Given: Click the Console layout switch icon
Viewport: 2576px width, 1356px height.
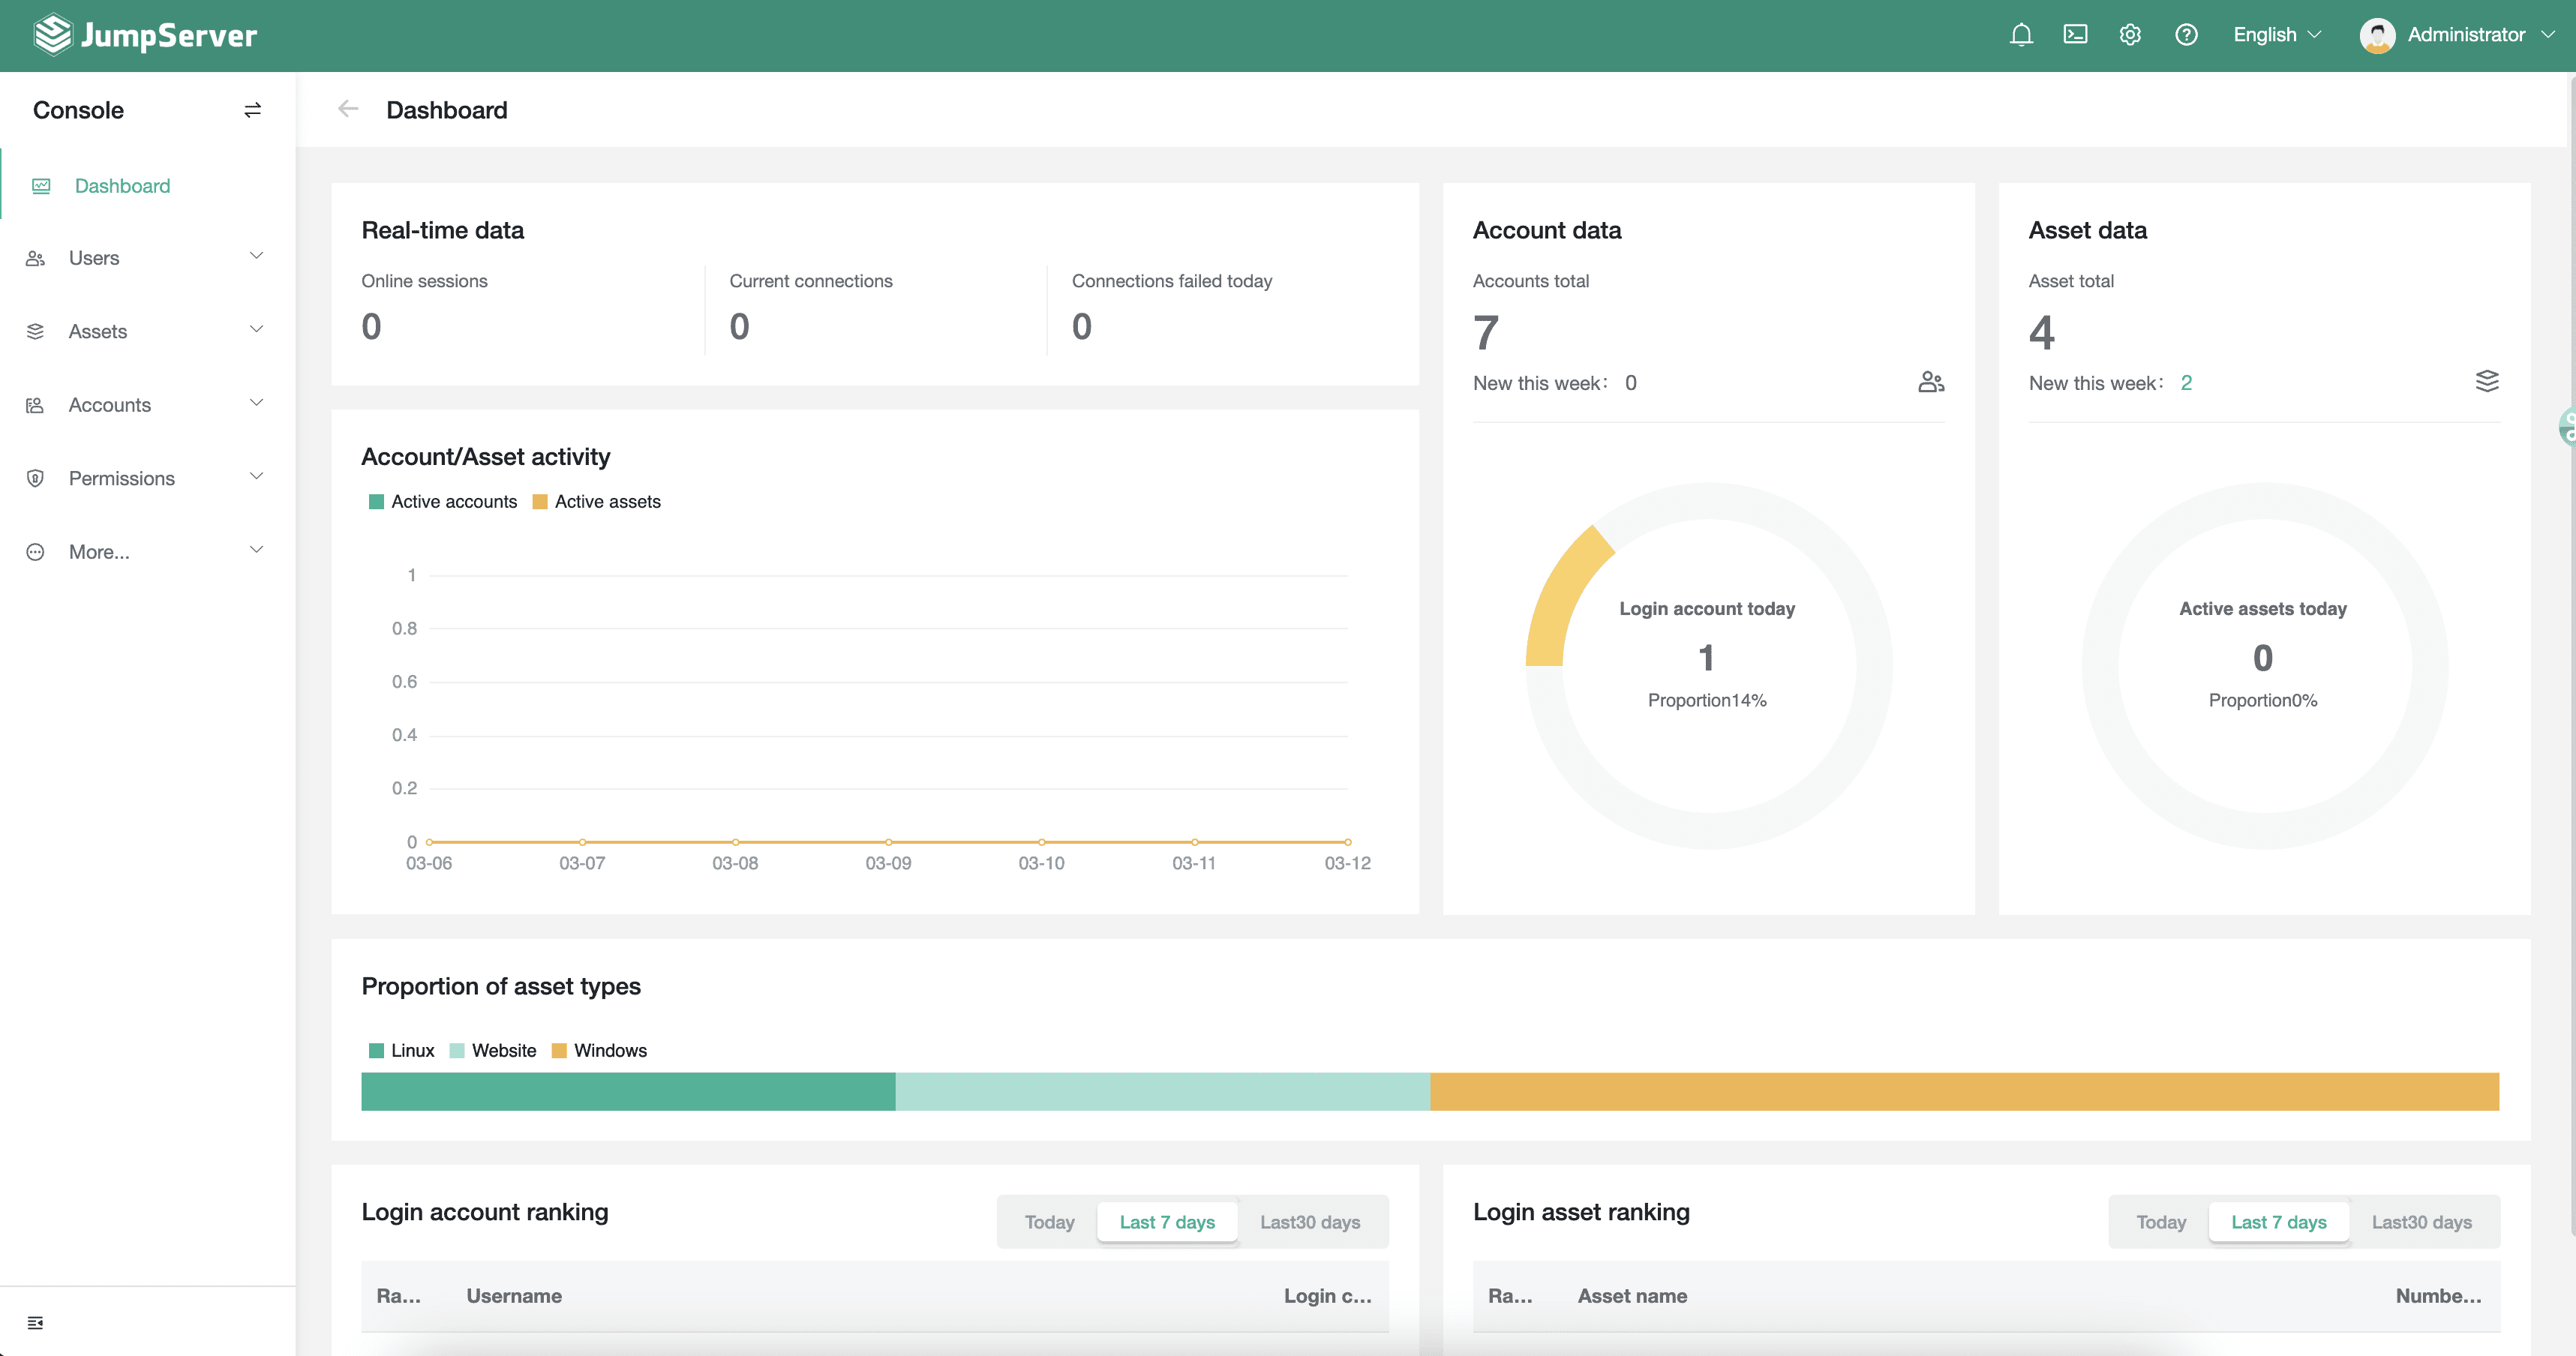Looking at the screenshot, I should point(252,109).
